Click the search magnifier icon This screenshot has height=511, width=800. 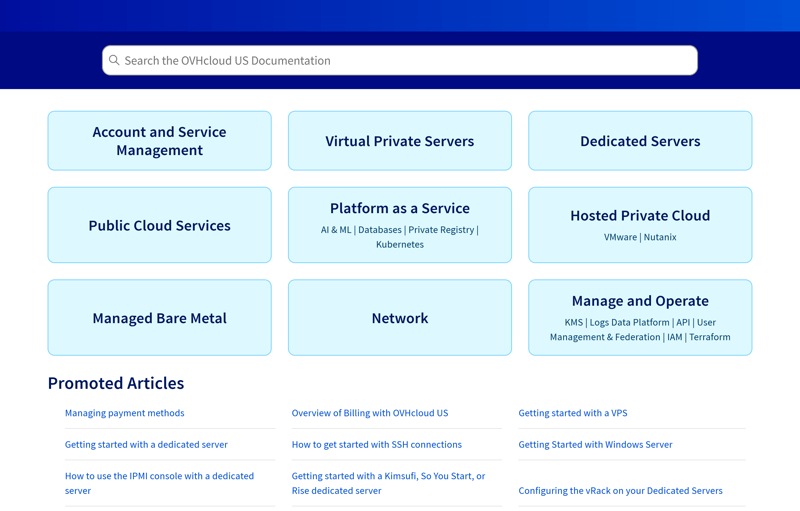coord(114,60)
